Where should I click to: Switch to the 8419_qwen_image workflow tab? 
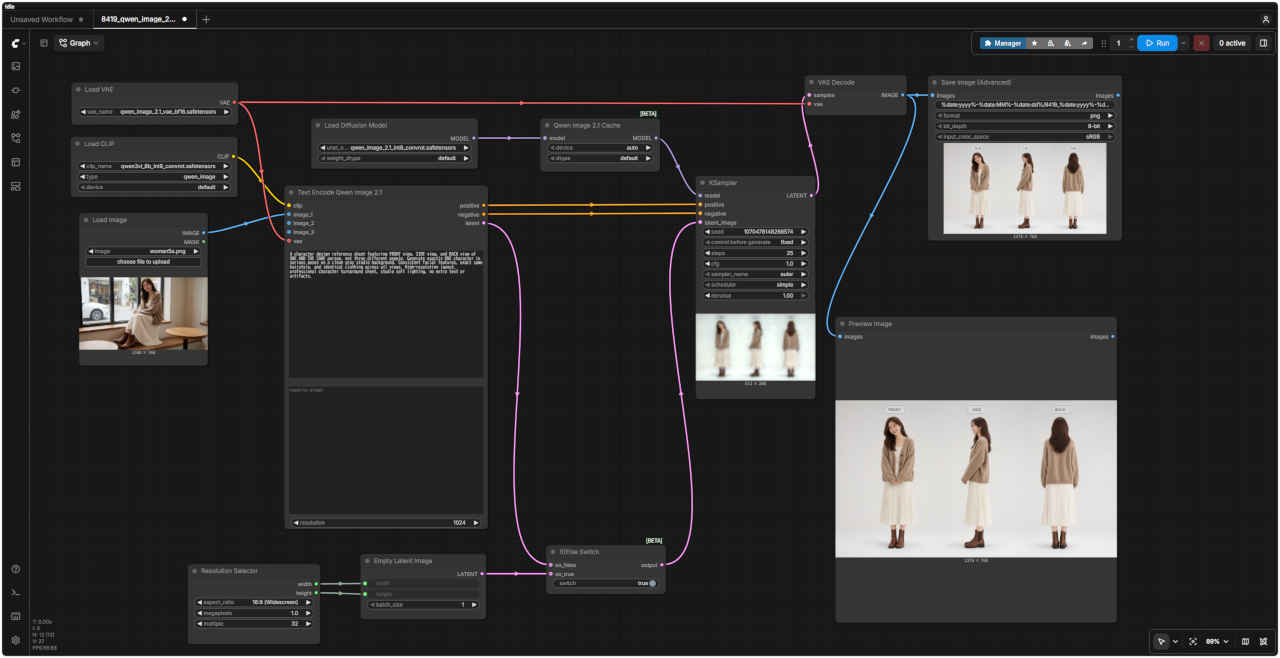point(144,19)
